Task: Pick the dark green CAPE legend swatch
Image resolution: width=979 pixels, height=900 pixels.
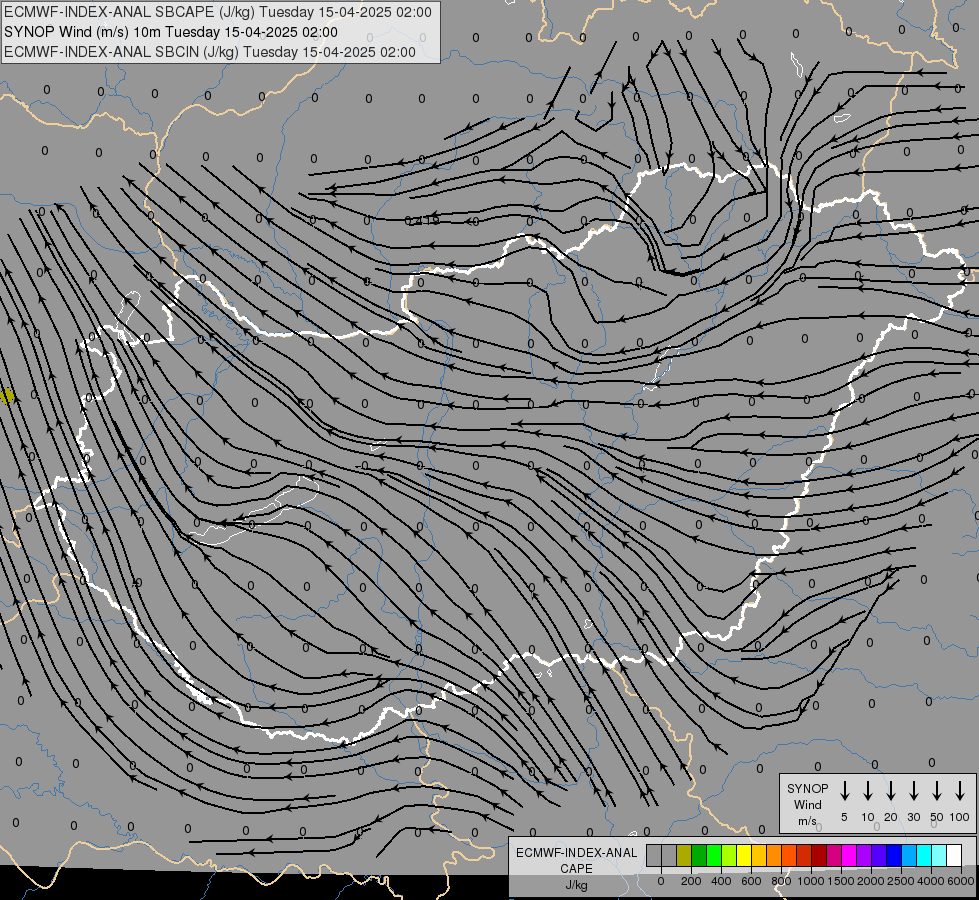Action: 699,855
